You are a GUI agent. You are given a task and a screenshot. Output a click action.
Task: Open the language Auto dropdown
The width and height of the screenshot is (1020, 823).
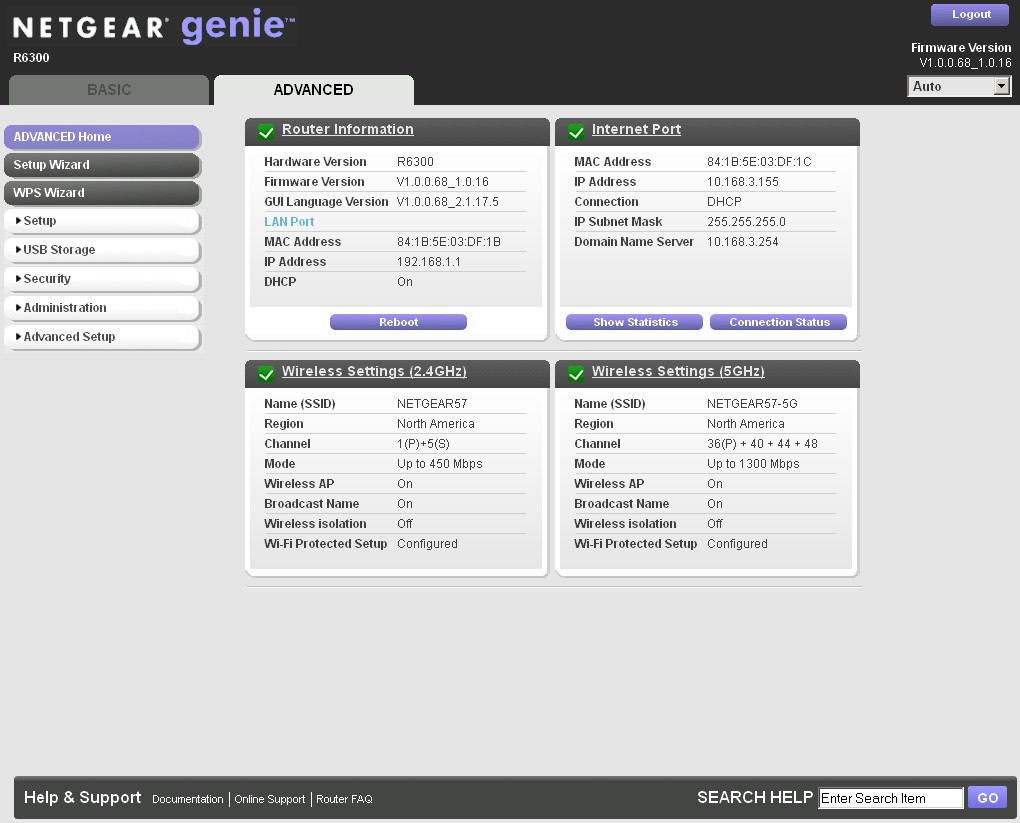coord(959,86)
